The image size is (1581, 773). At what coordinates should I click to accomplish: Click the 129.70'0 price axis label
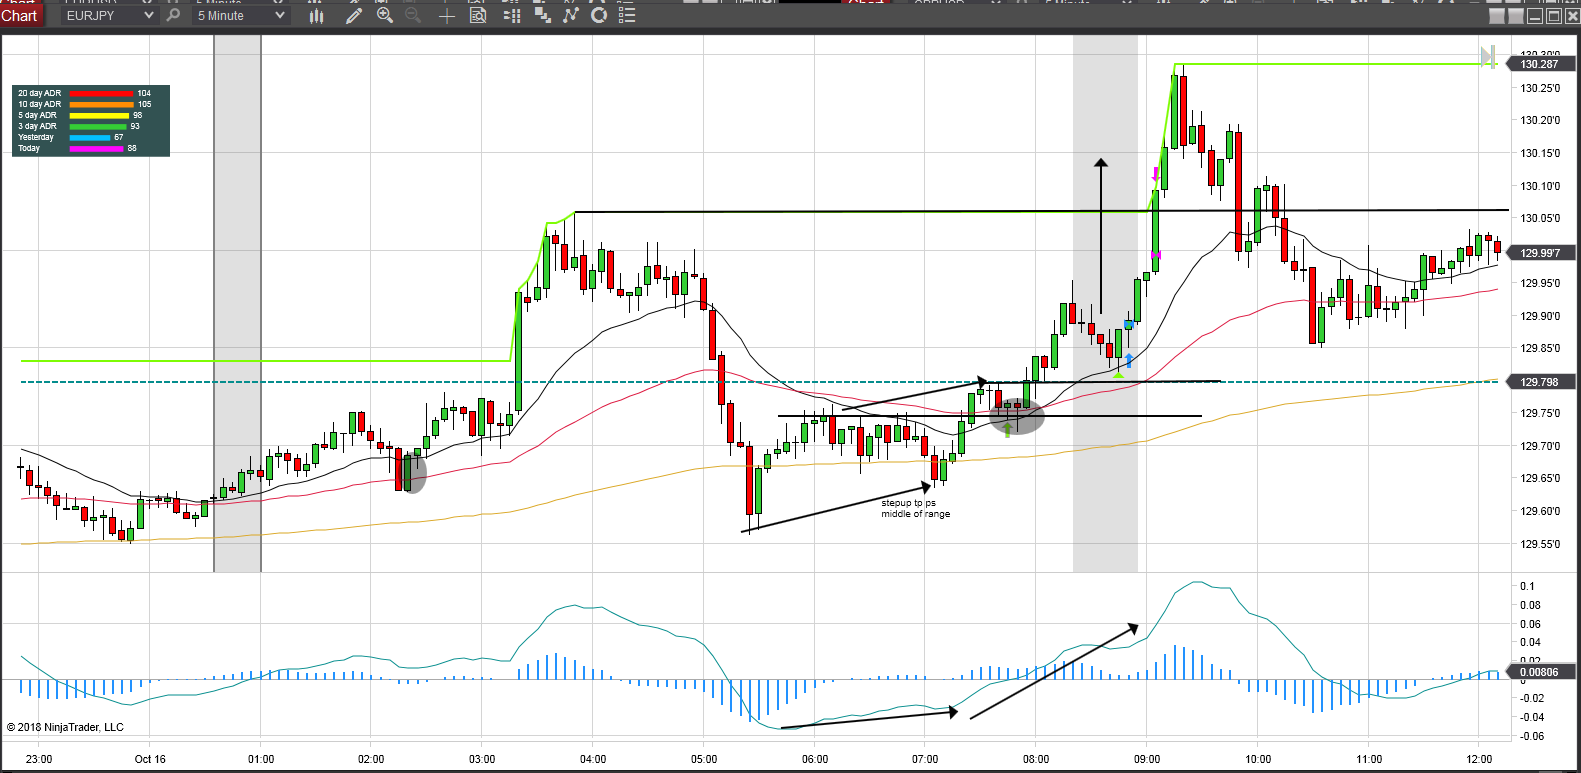tap(1540, 446)
